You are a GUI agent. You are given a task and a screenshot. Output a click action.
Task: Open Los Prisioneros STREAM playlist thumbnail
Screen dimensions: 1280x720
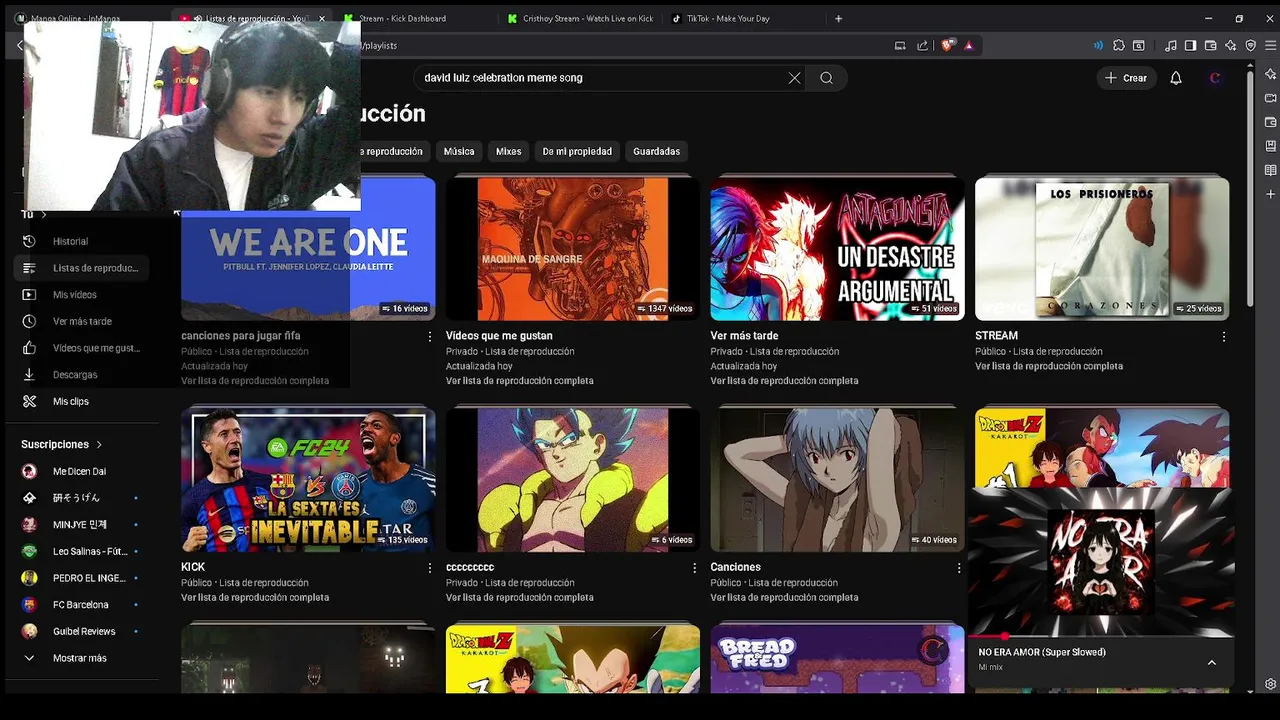[x=1102, y=248]
